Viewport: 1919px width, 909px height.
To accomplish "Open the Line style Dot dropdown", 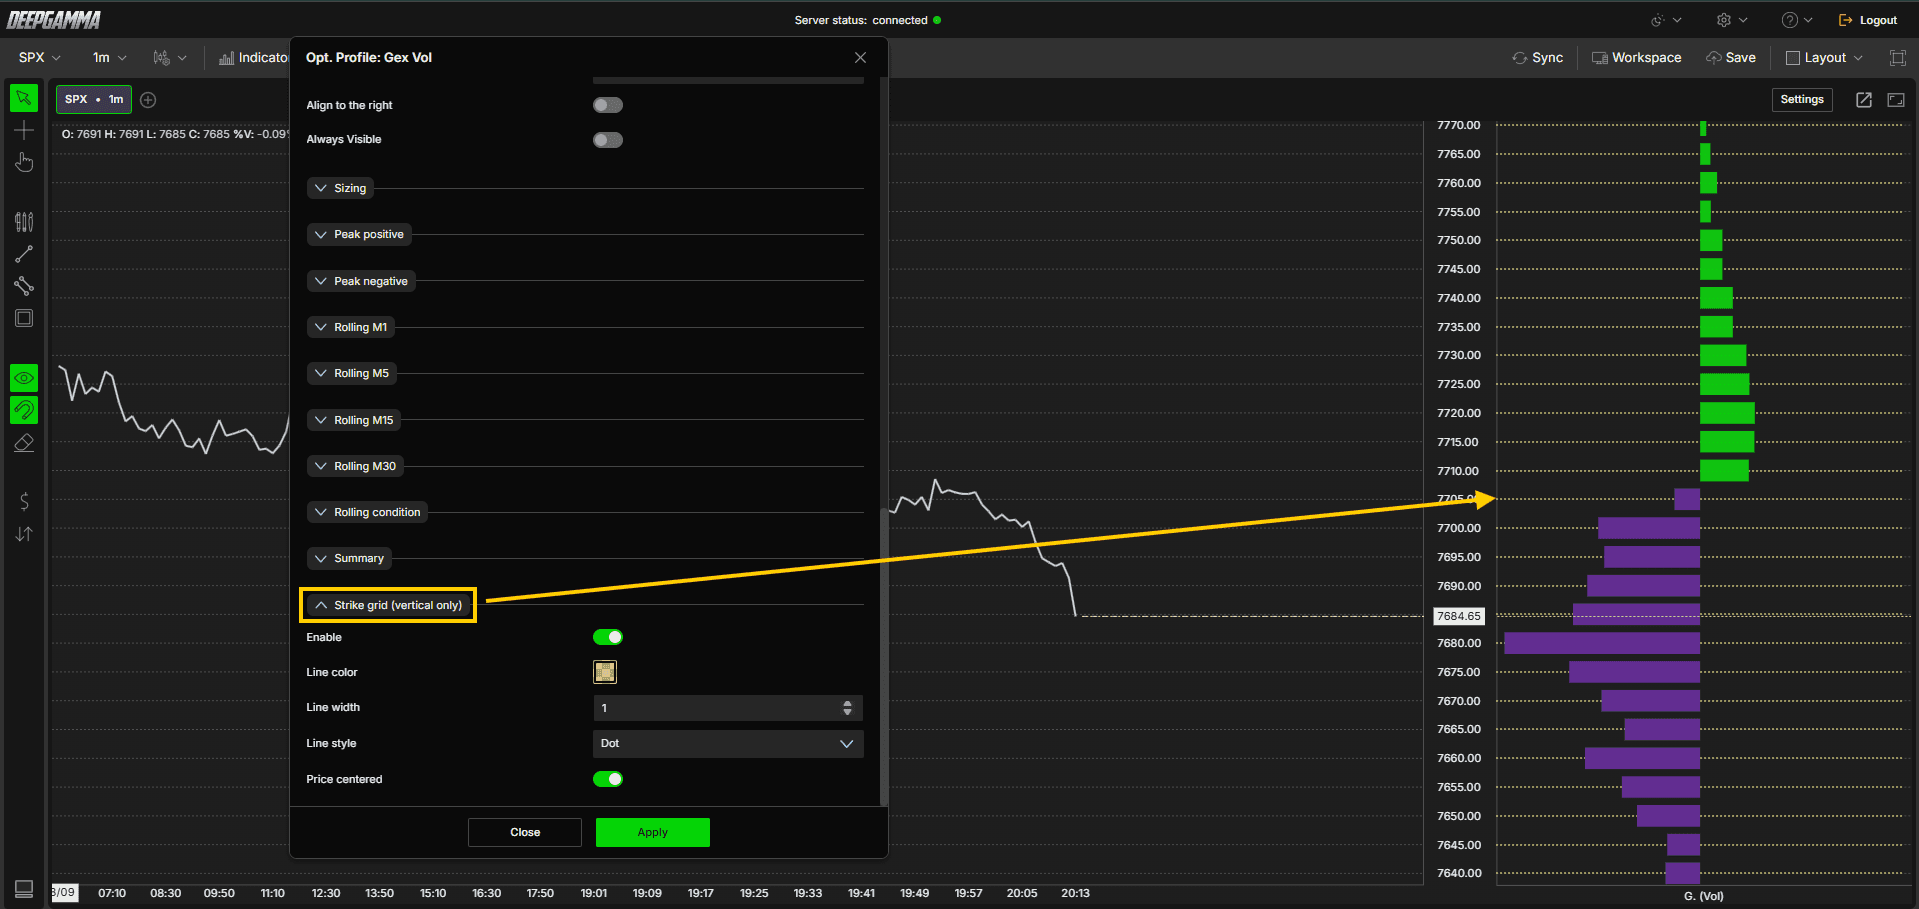I will pyautogui.click(x=728, y=743).
